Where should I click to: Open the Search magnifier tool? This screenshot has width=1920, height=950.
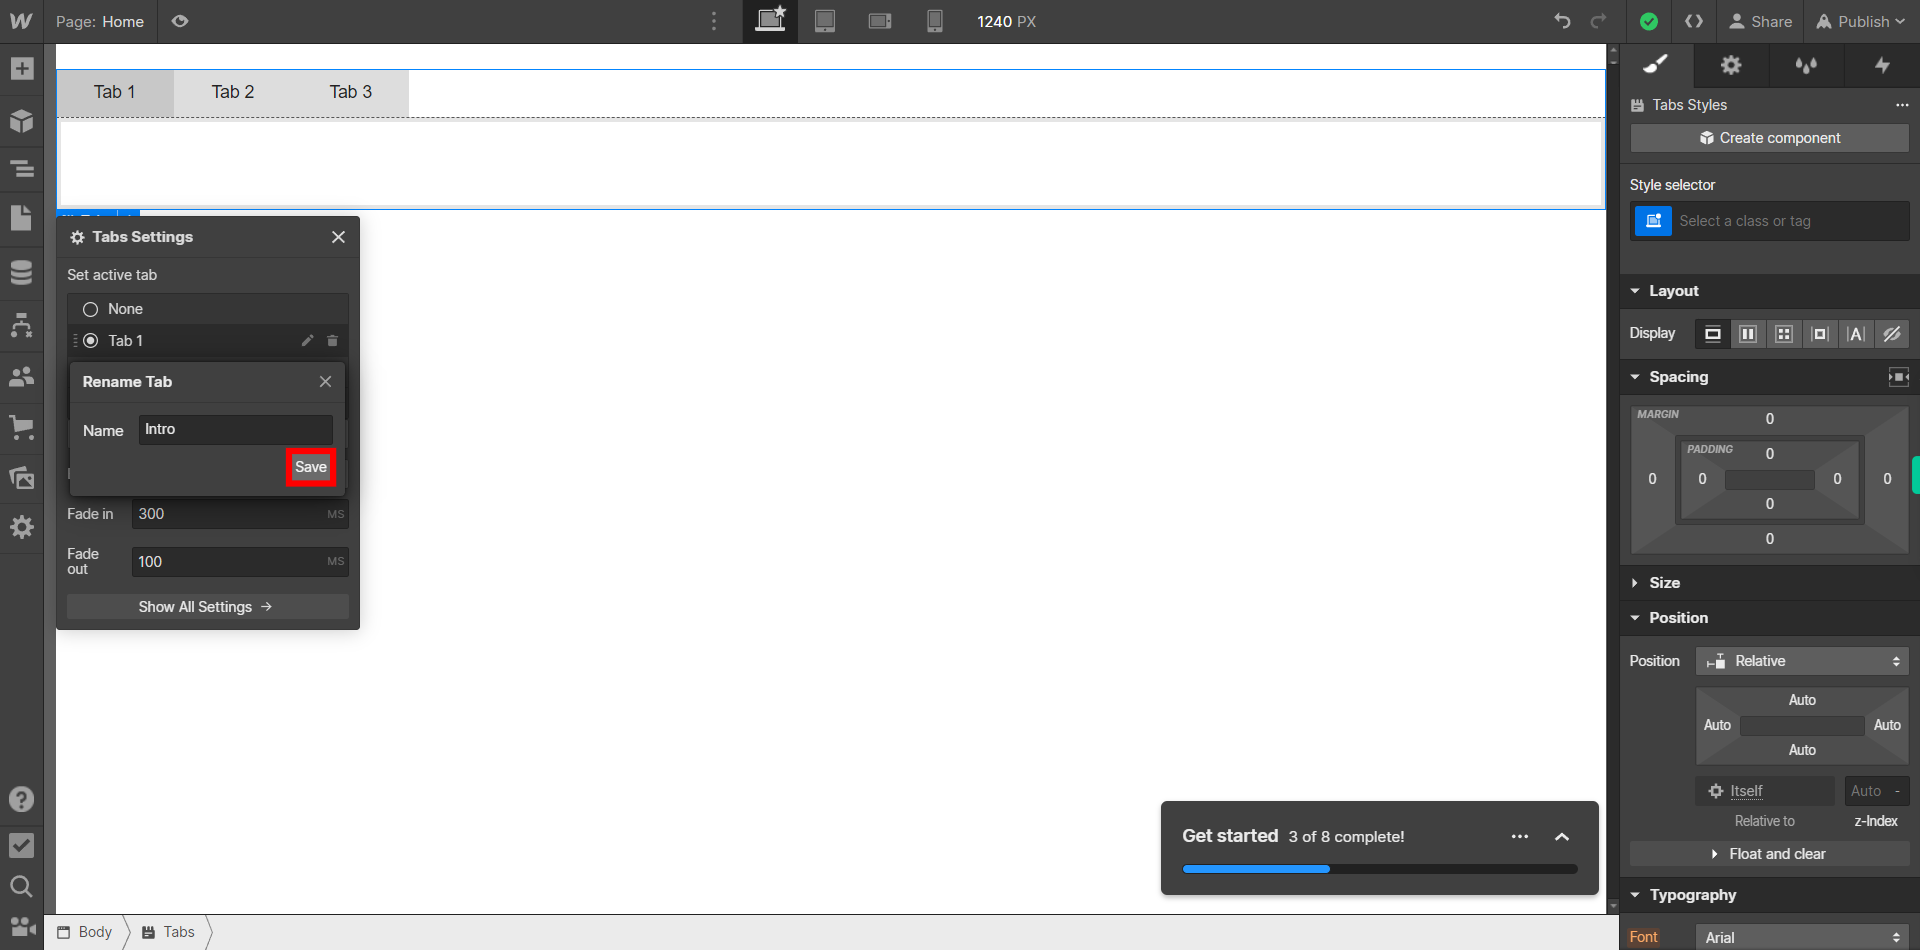(x=21, y=886)
